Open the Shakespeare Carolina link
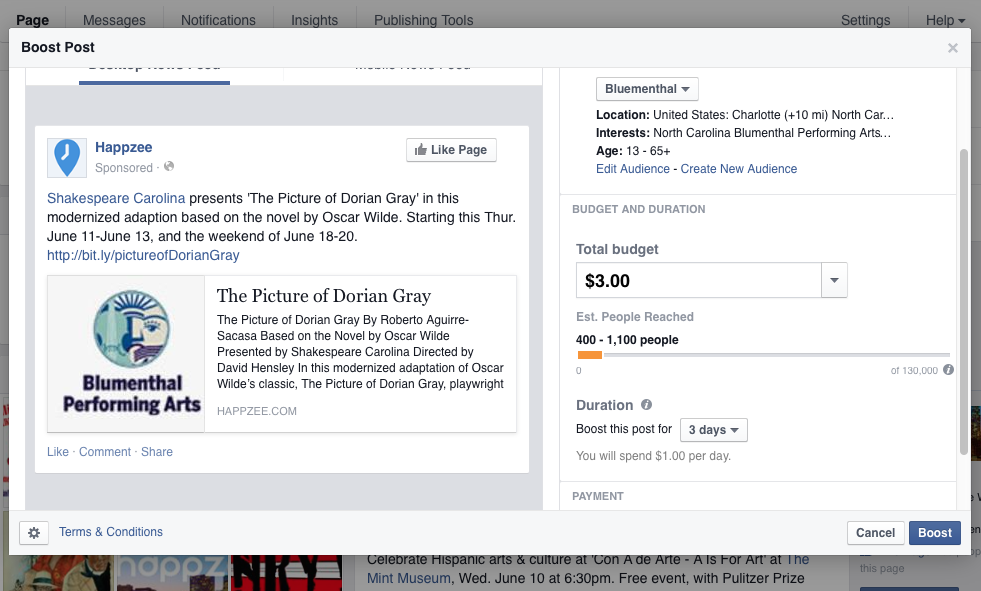981x591 pixels. (116, 198)
